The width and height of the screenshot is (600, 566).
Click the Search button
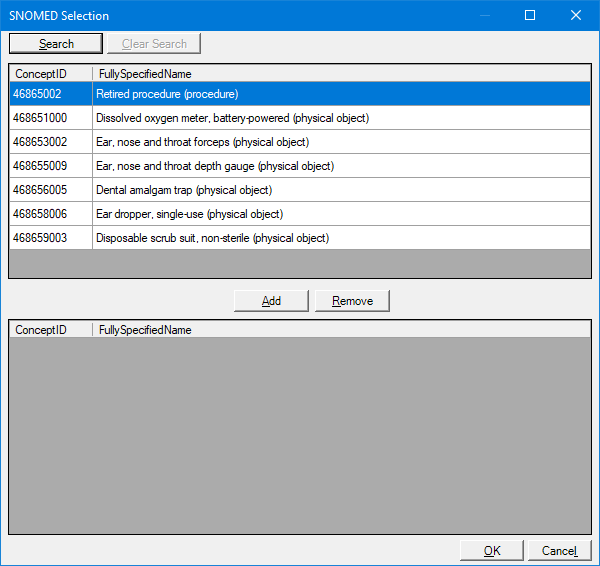(56, 44)
